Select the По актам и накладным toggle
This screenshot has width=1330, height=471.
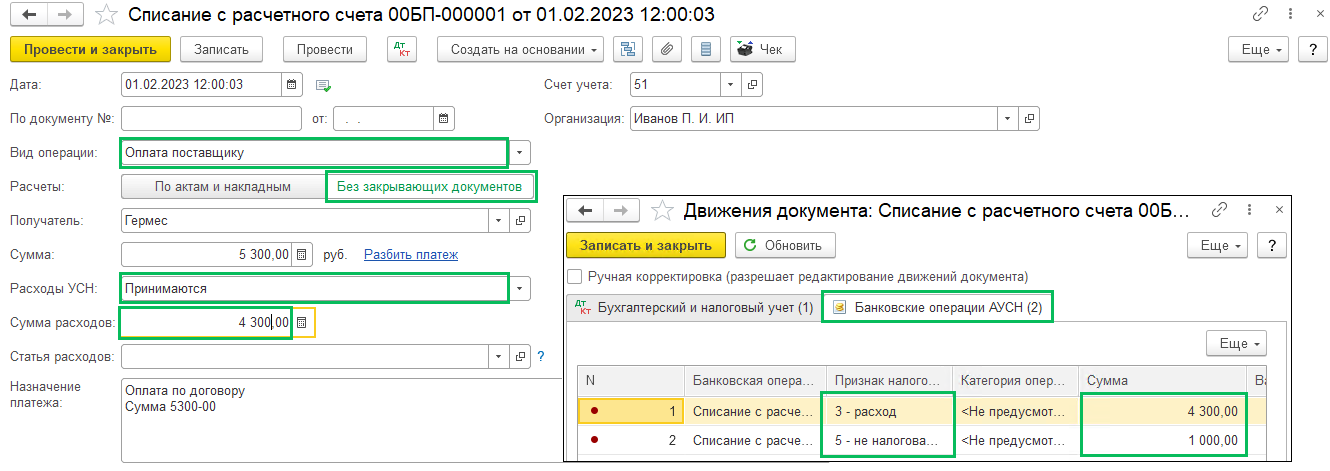pos(222,186)
